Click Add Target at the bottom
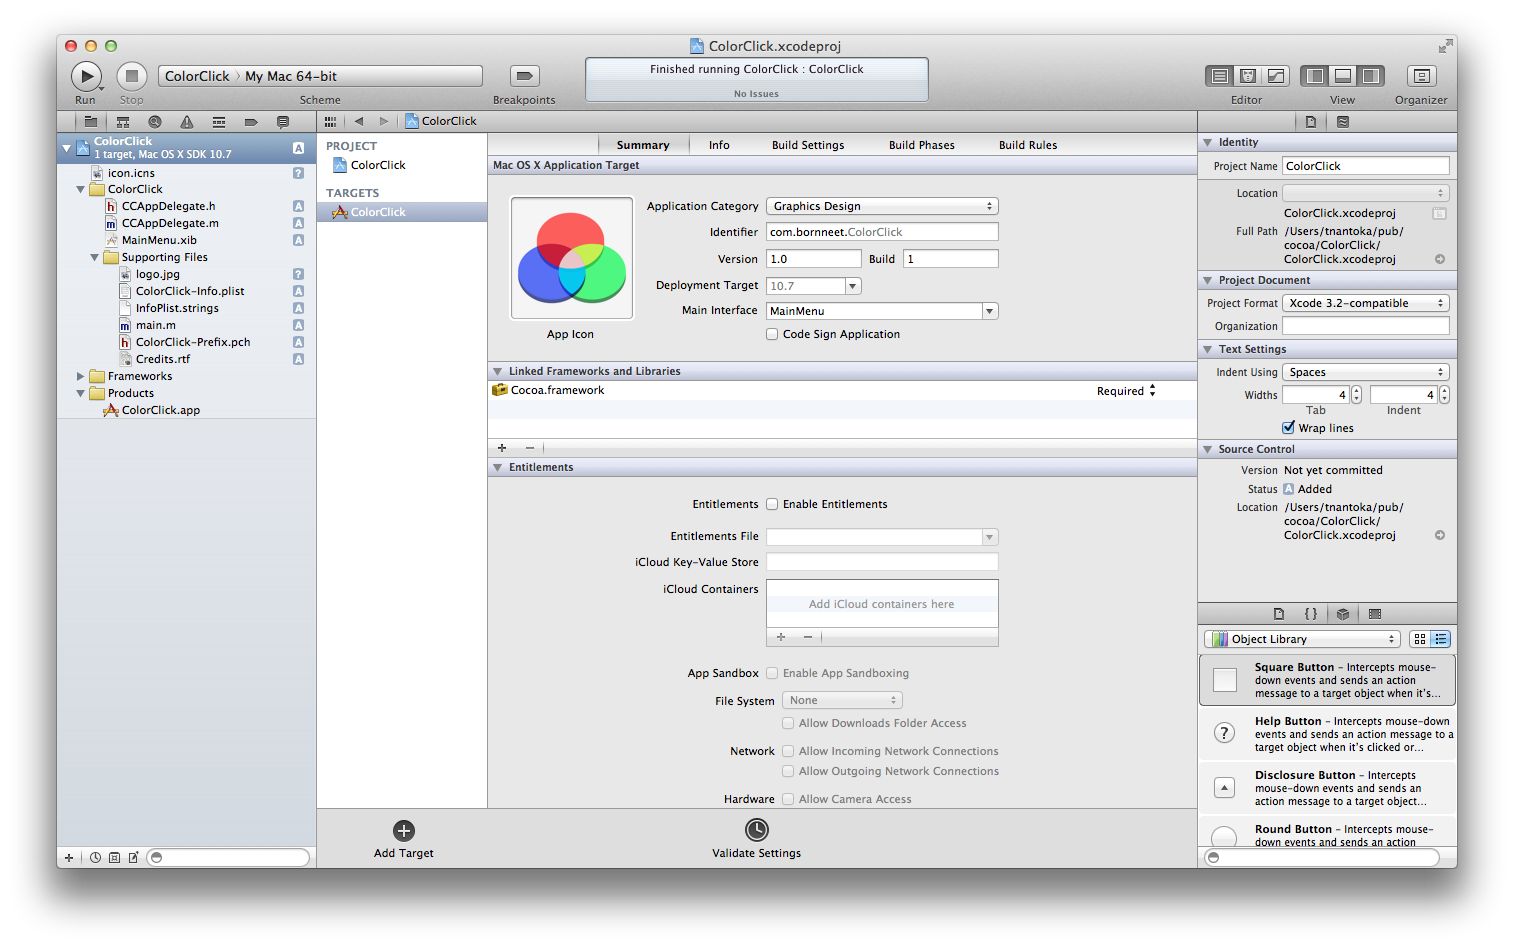This screenshot has width=1514, height=947. (404, 839)
